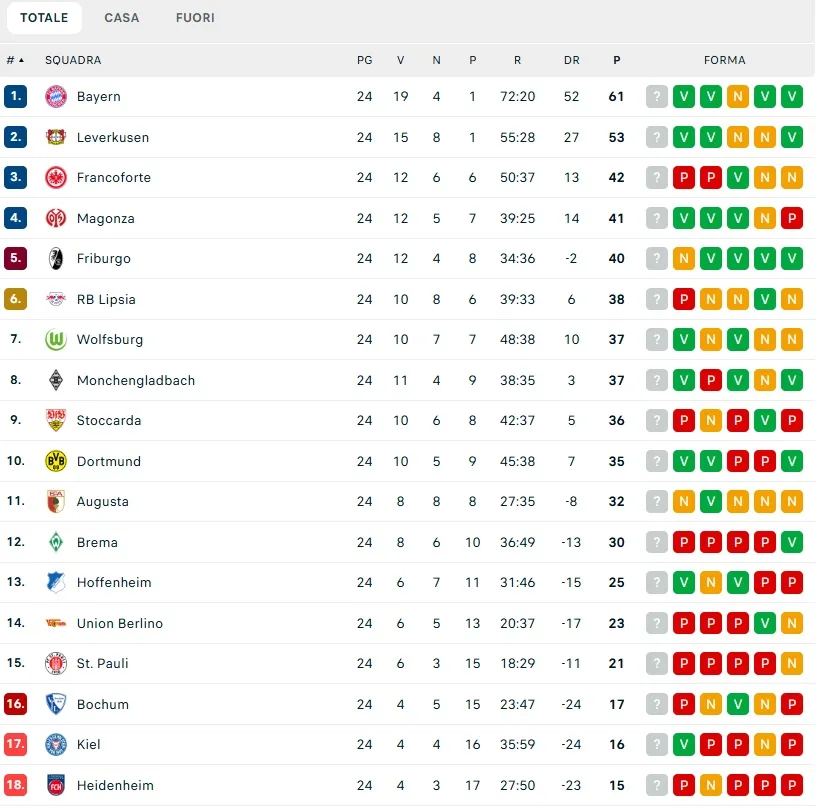Click the Brema green diamond logo
Viewport: 816px width, 808px height.
pos(55,542)
